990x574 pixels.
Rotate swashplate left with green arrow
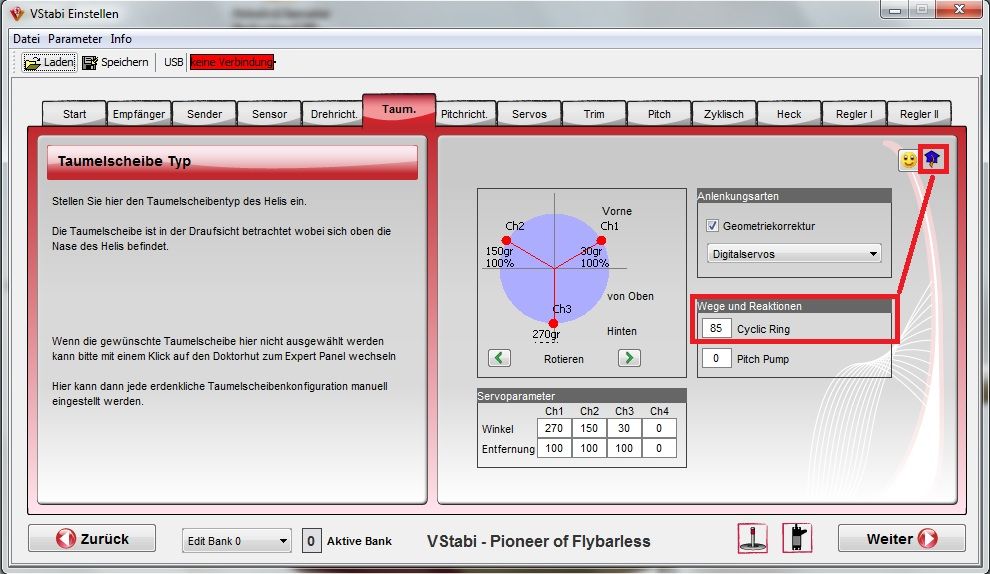click(500, 358)
